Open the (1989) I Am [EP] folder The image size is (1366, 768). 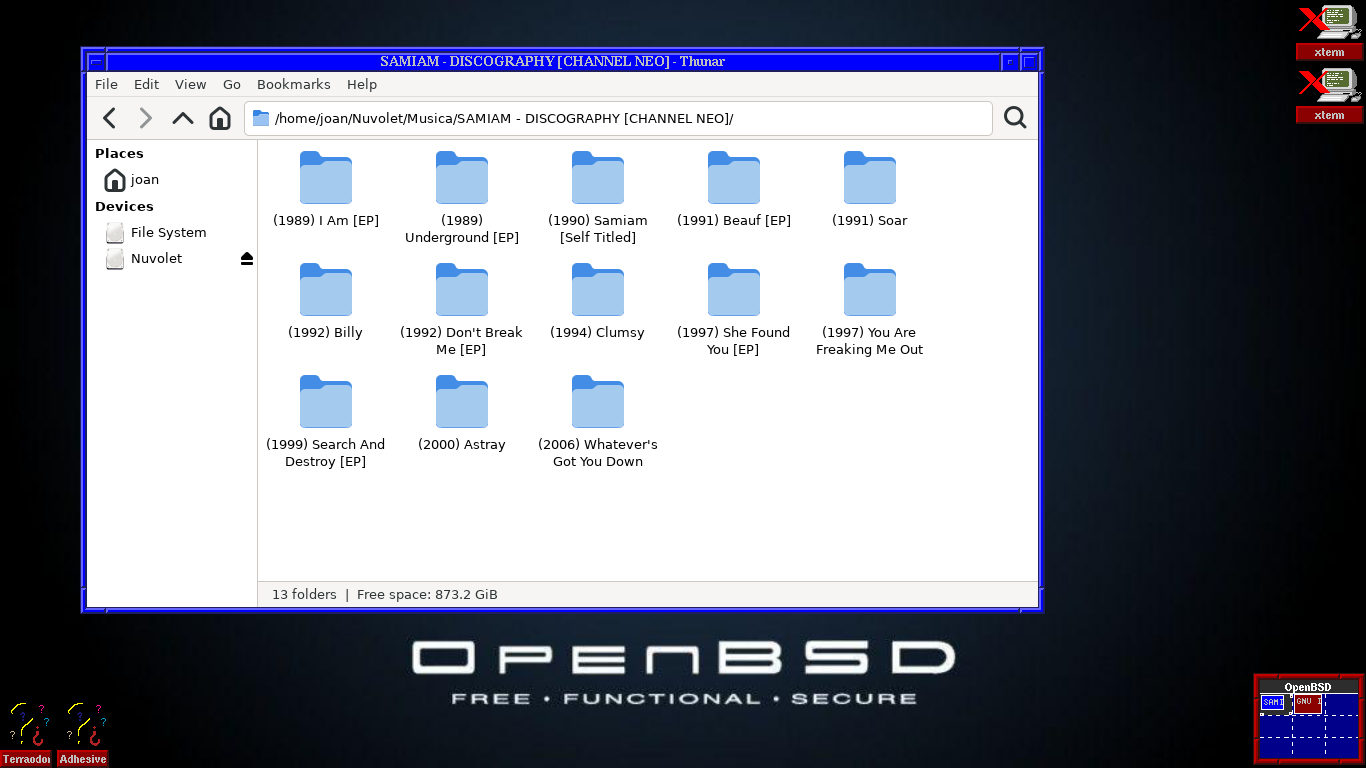(325, 178)
